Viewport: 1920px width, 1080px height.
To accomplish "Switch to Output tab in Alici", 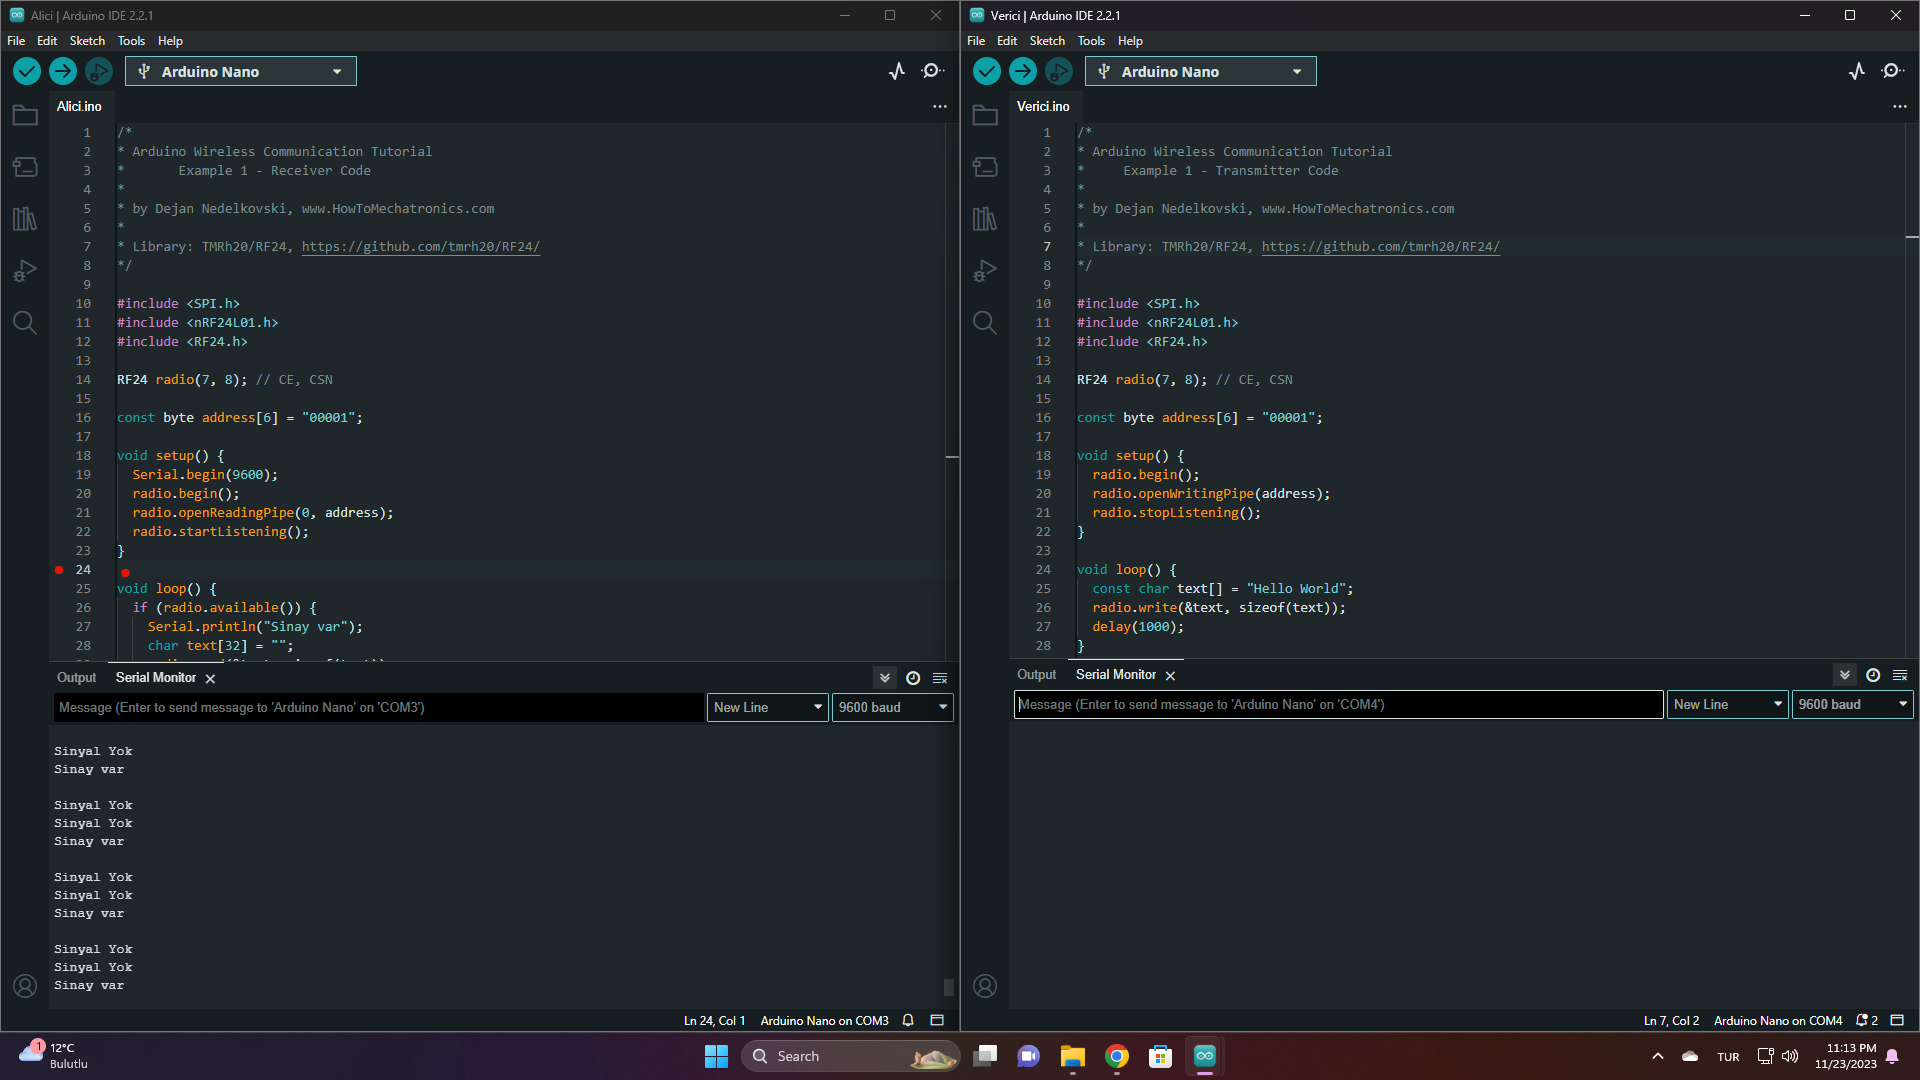I will coord(76,677).
